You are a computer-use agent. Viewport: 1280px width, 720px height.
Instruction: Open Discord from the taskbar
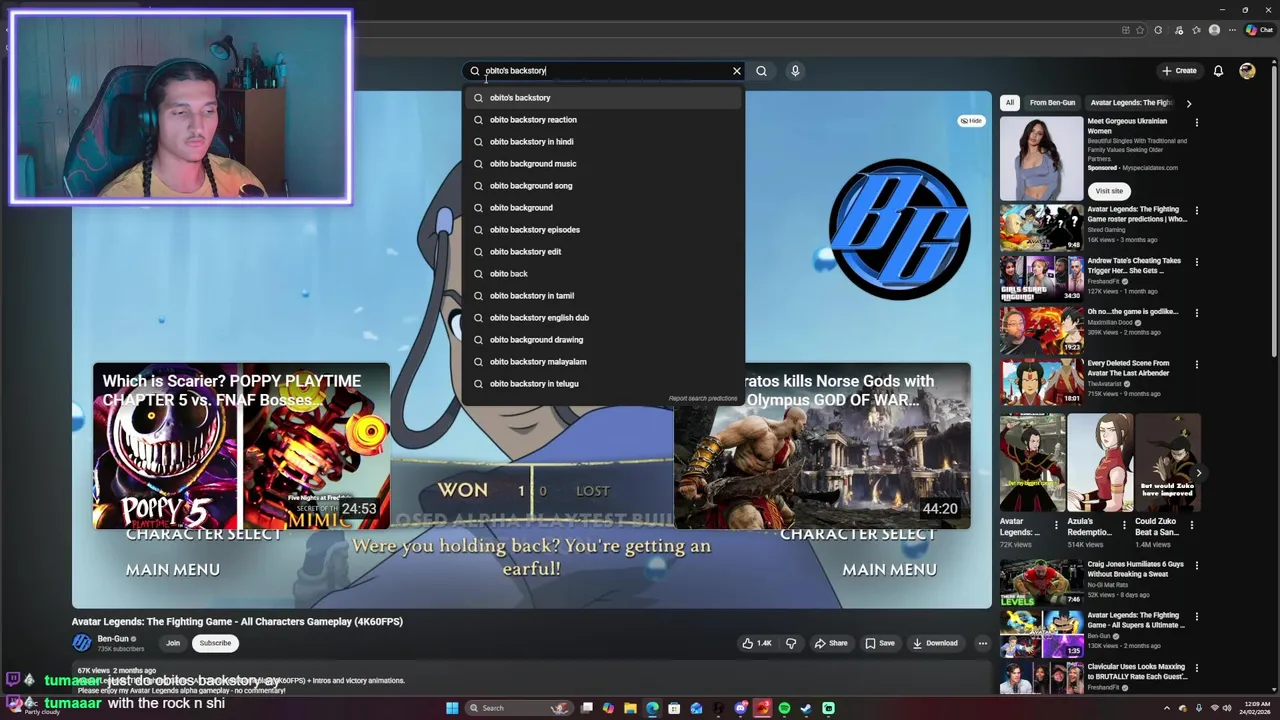tap(741, 708)
